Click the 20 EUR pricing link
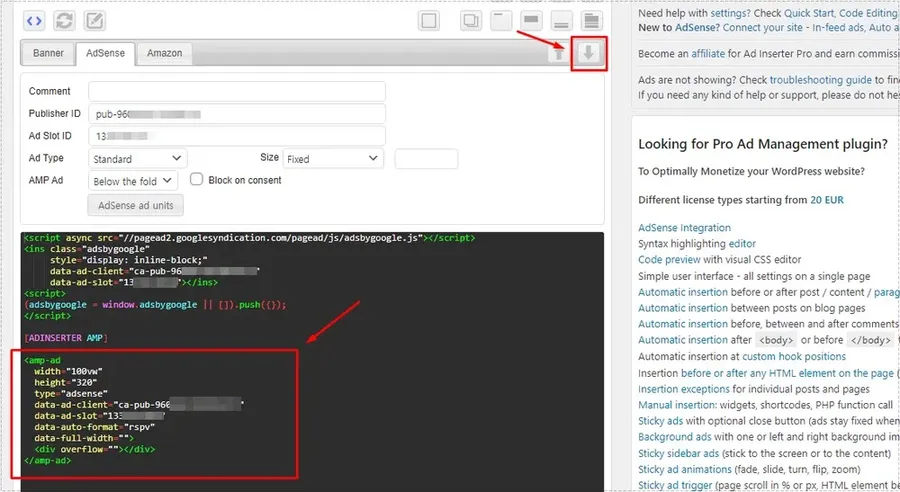900x492 pixels. pos(827,200)
